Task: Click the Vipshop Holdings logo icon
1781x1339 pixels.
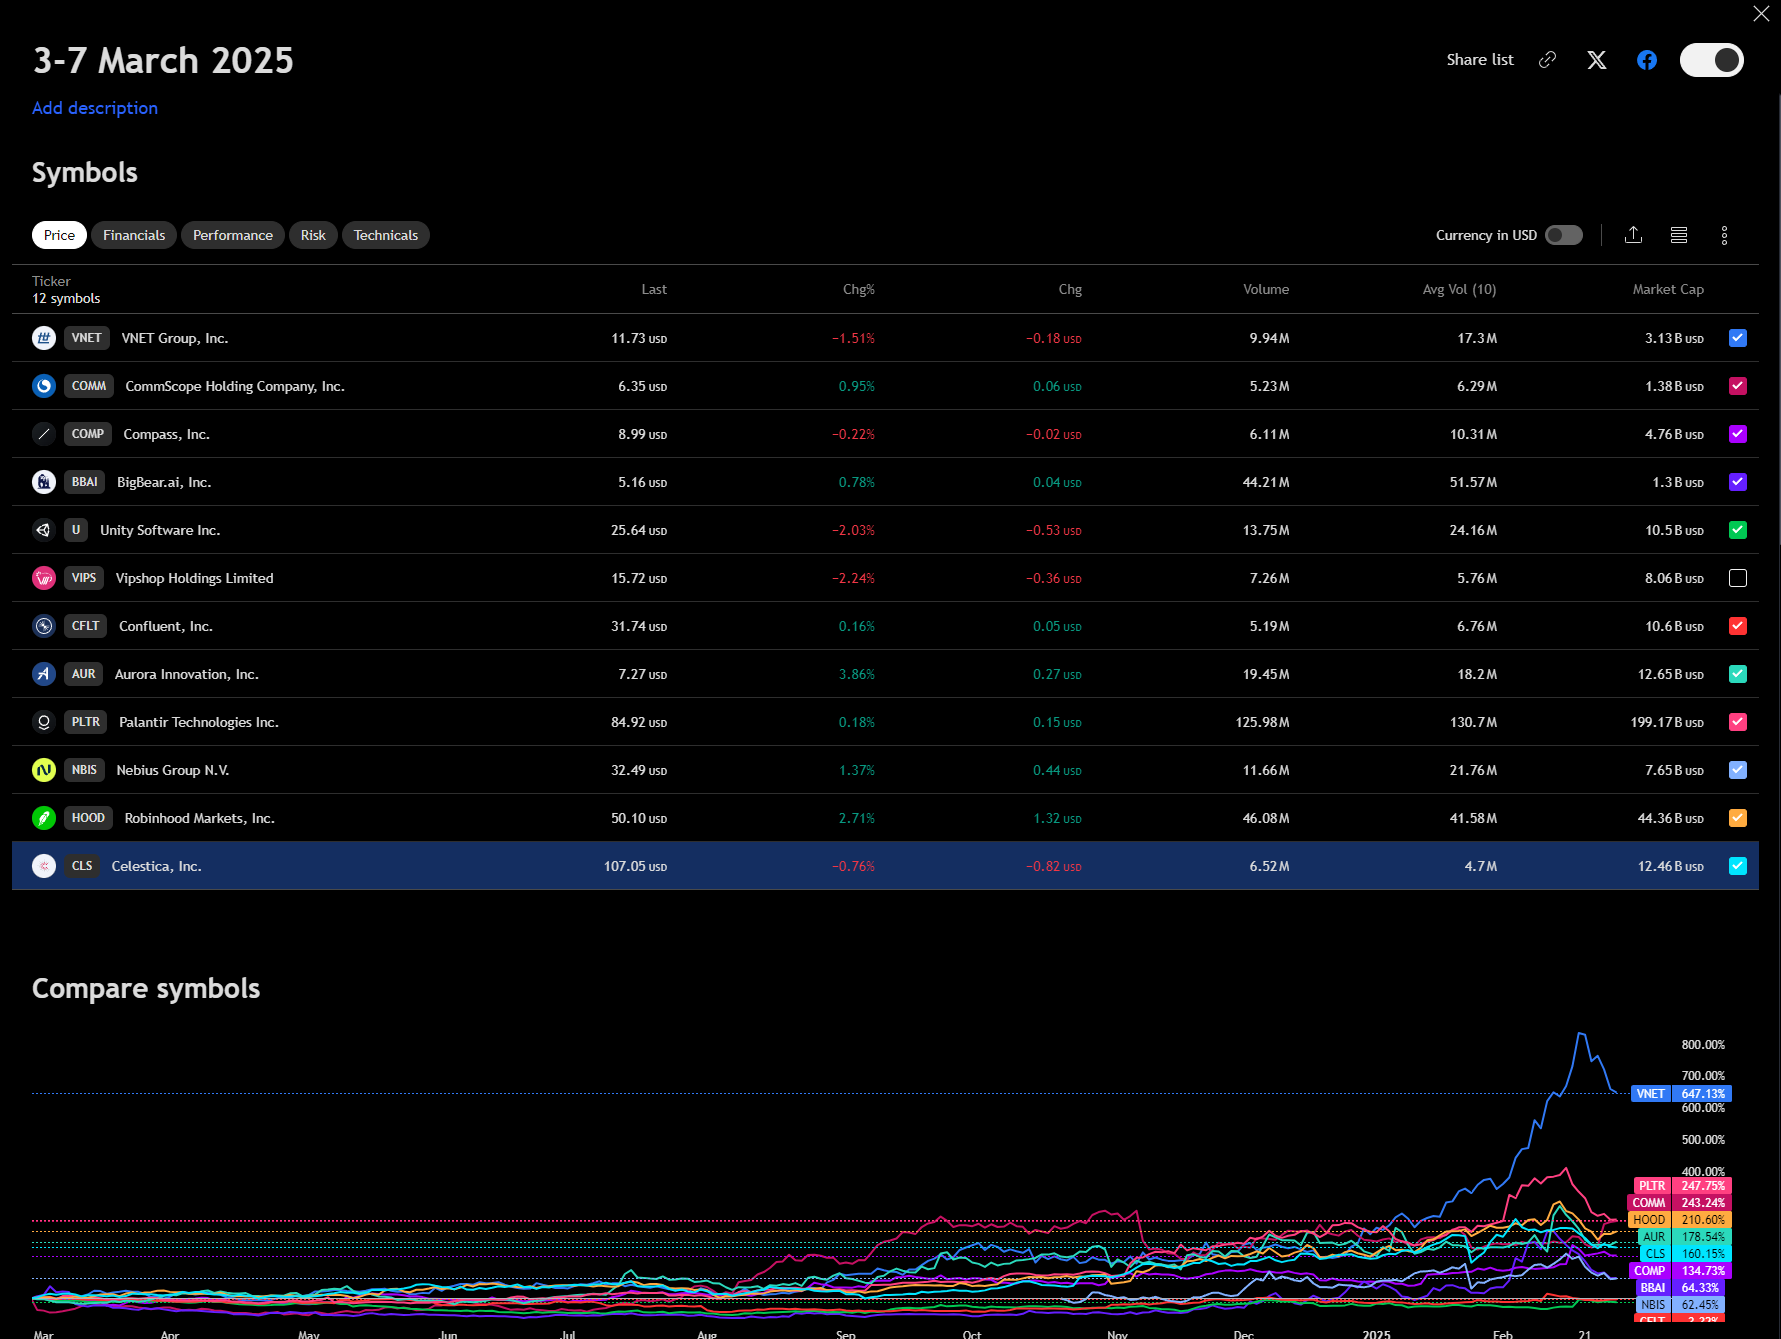Action: pyautogui.click(x=44, y=578)
